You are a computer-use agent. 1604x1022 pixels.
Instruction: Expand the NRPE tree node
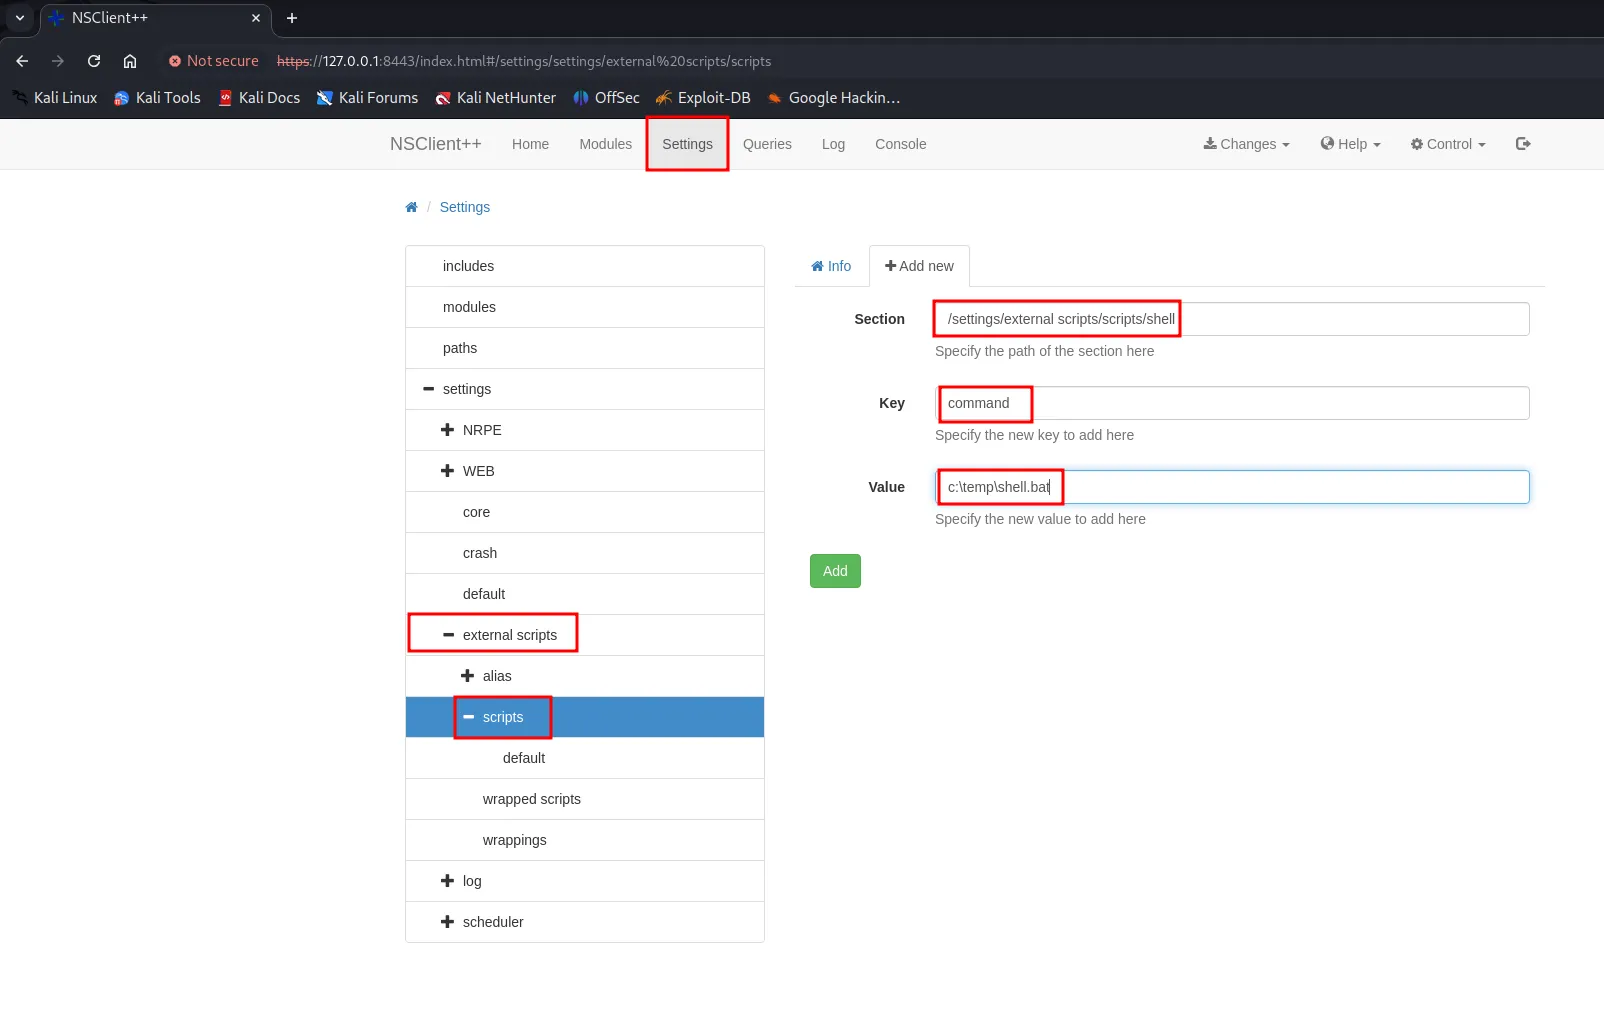pyautogui.click(x=447, y=430)
